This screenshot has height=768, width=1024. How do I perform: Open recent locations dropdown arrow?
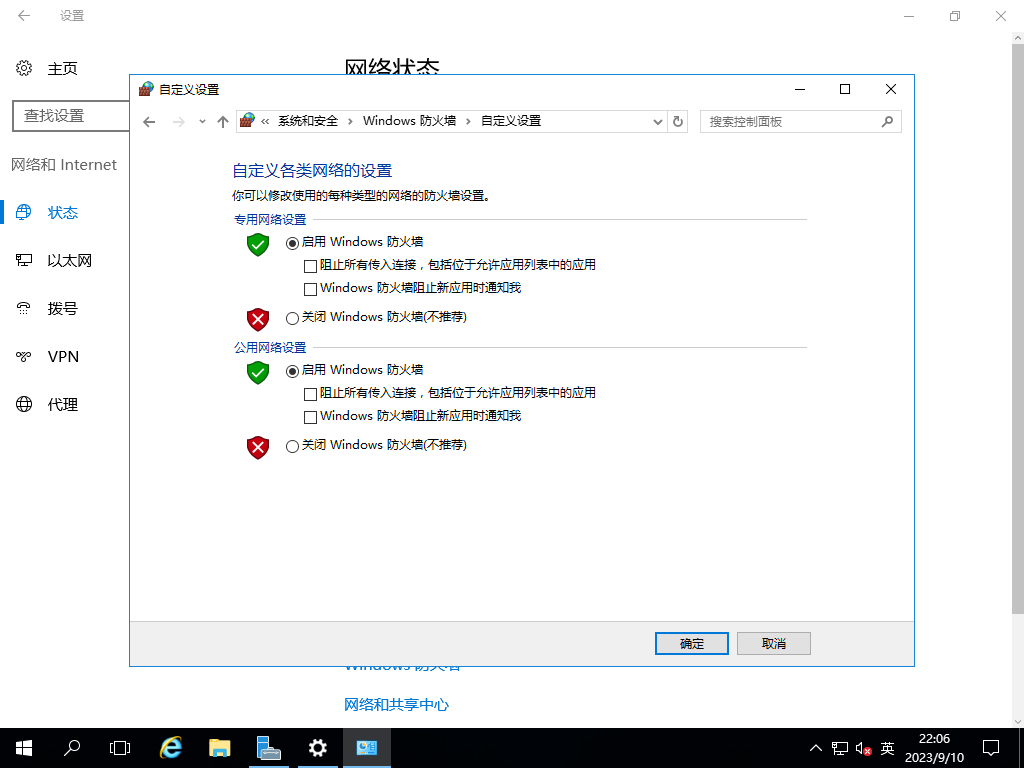click(202, 121)
